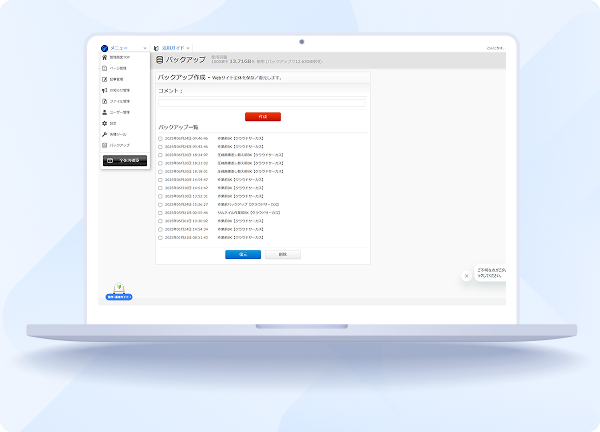Click the pencil edit icon in the menu

(104, 79)
